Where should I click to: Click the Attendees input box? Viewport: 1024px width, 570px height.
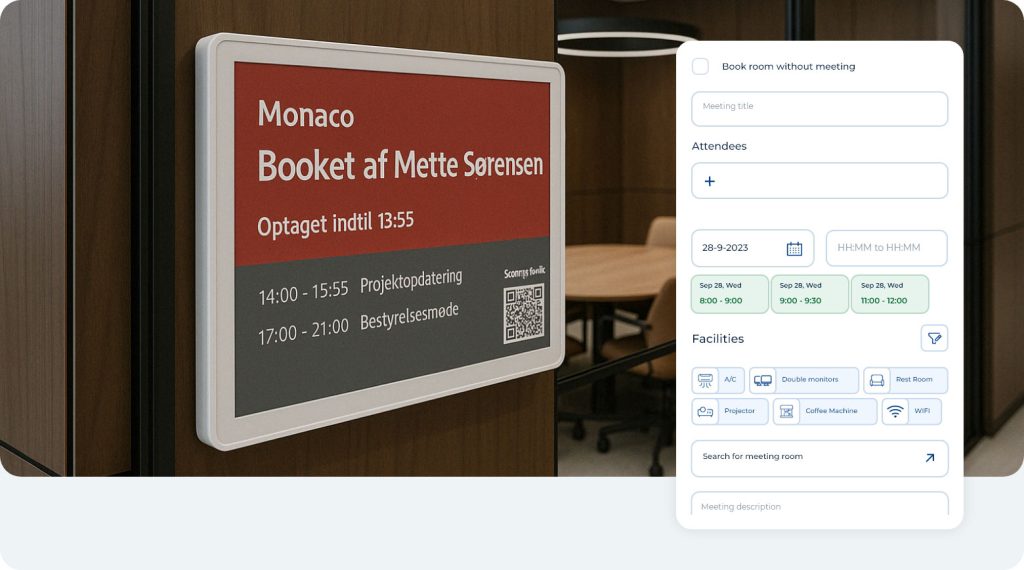coord(820,181)
